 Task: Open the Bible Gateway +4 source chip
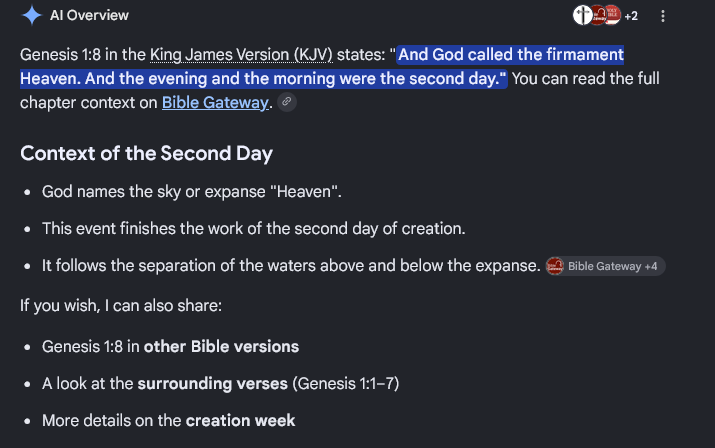(x=606, y=266)
